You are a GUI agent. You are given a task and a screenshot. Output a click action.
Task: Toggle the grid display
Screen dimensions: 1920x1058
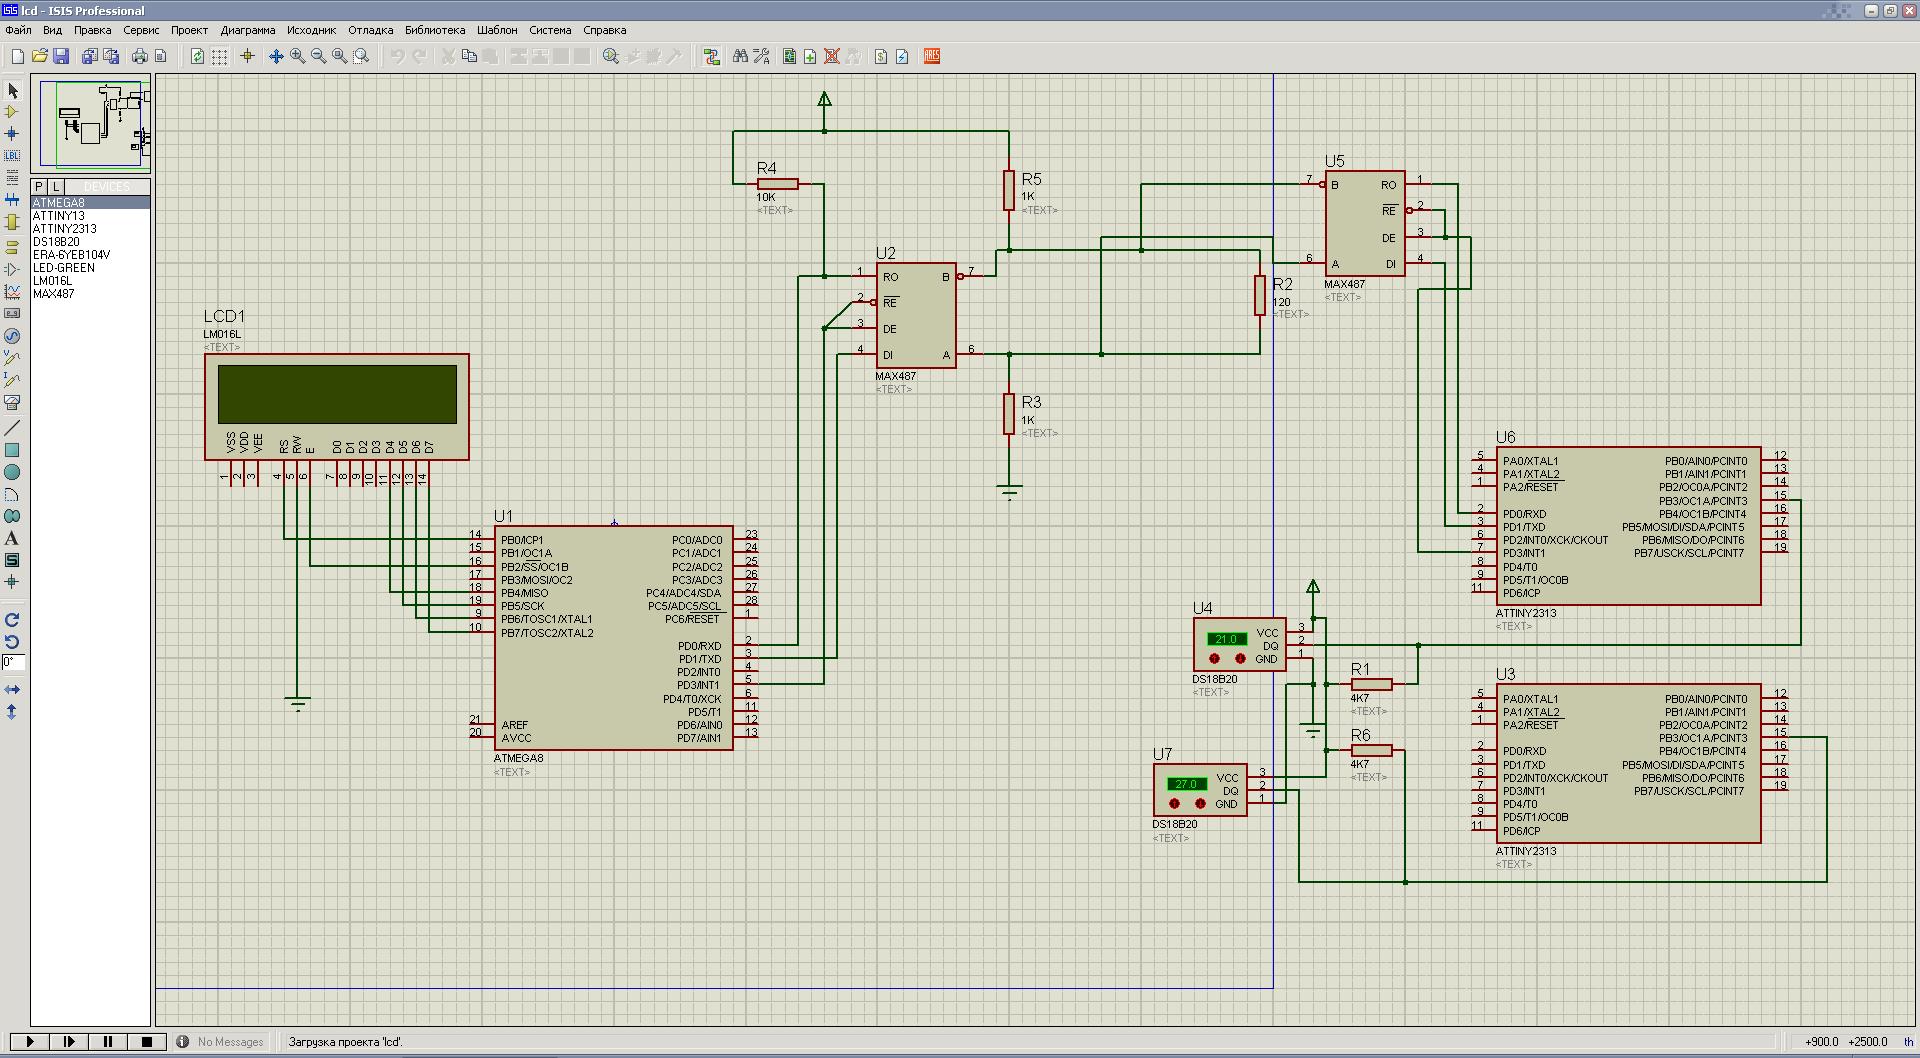pyautogui.click(x=219, y=57)
